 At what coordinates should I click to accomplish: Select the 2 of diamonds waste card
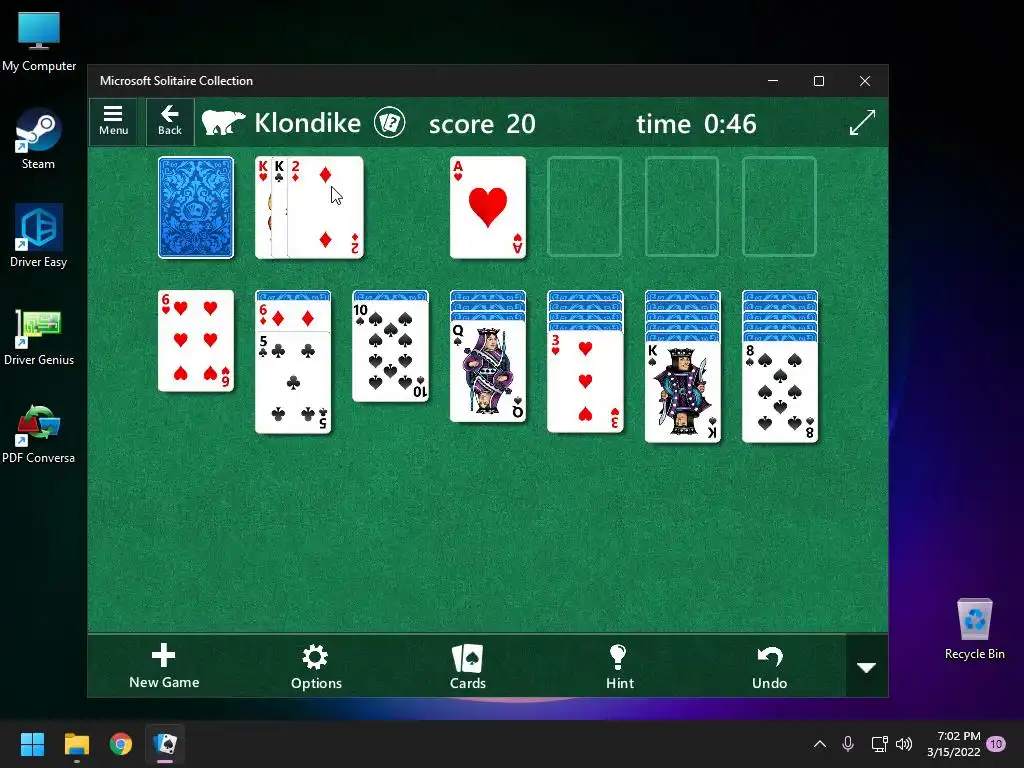pyautogui.click(x=325, y=208)
